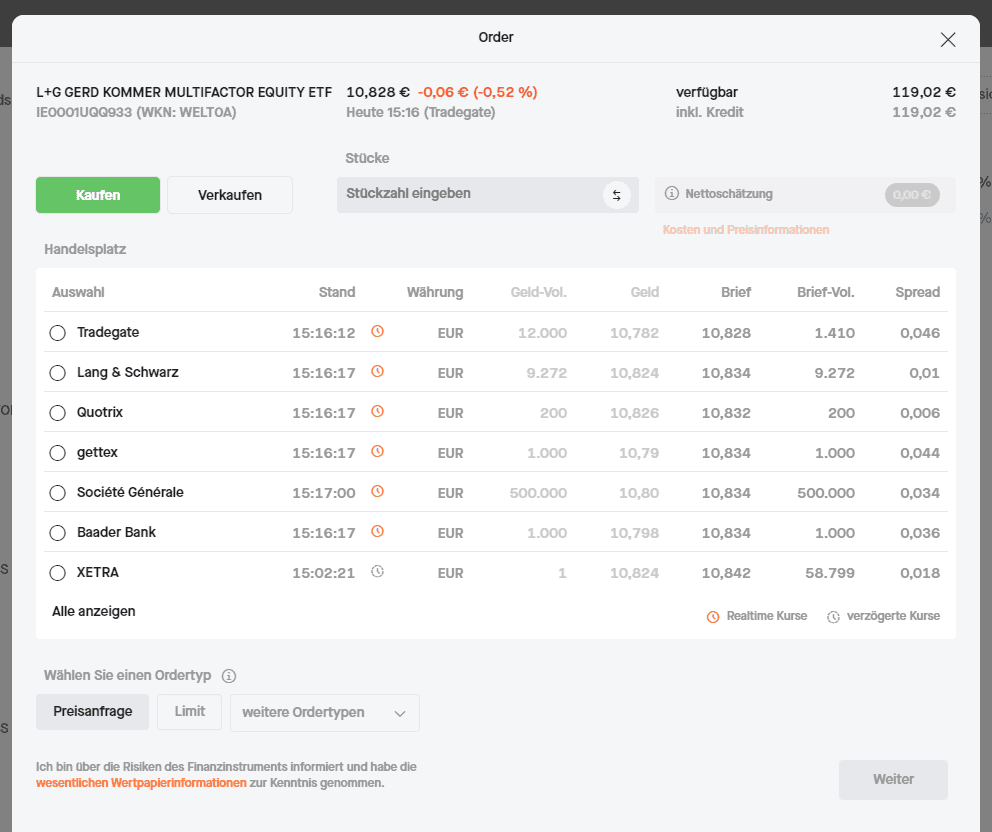
Task: Click the Weiter button
Action: pos(893,779)
